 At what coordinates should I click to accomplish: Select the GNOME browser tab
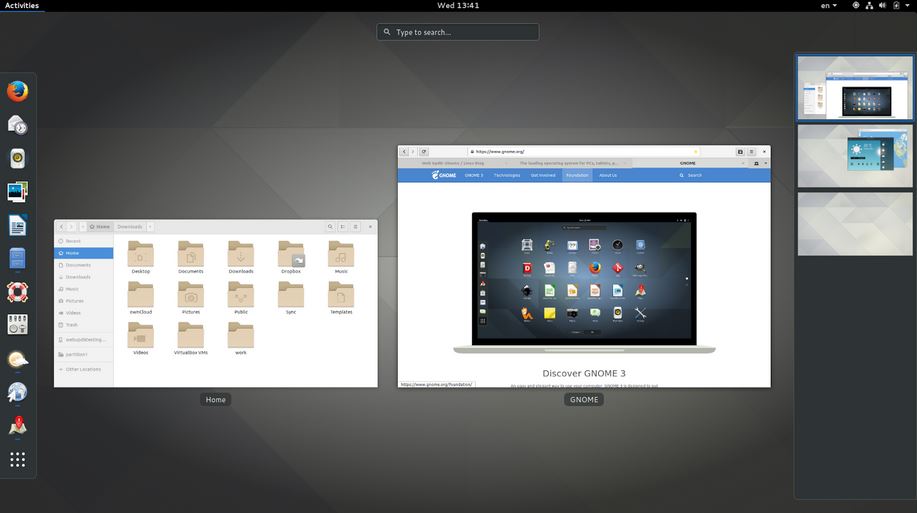point(688,163)
